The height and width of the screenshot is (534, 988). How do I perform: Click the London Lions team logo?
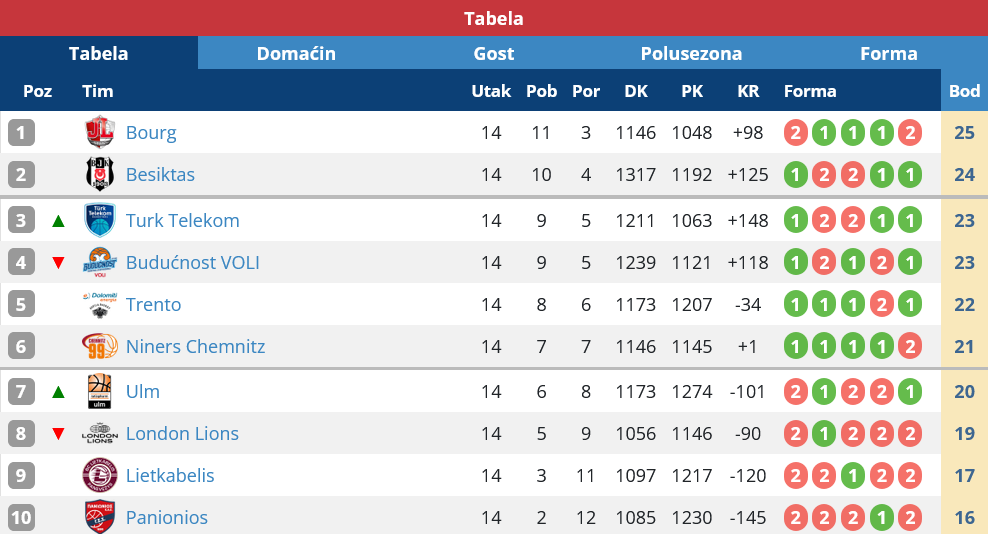click(99, 433)
